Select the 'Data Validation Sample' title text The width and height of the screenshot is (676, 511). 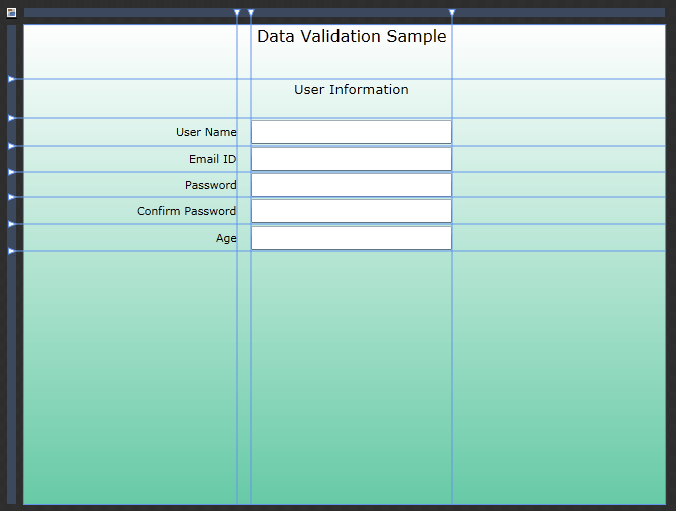pyautogui.click(x=351, y=37)
